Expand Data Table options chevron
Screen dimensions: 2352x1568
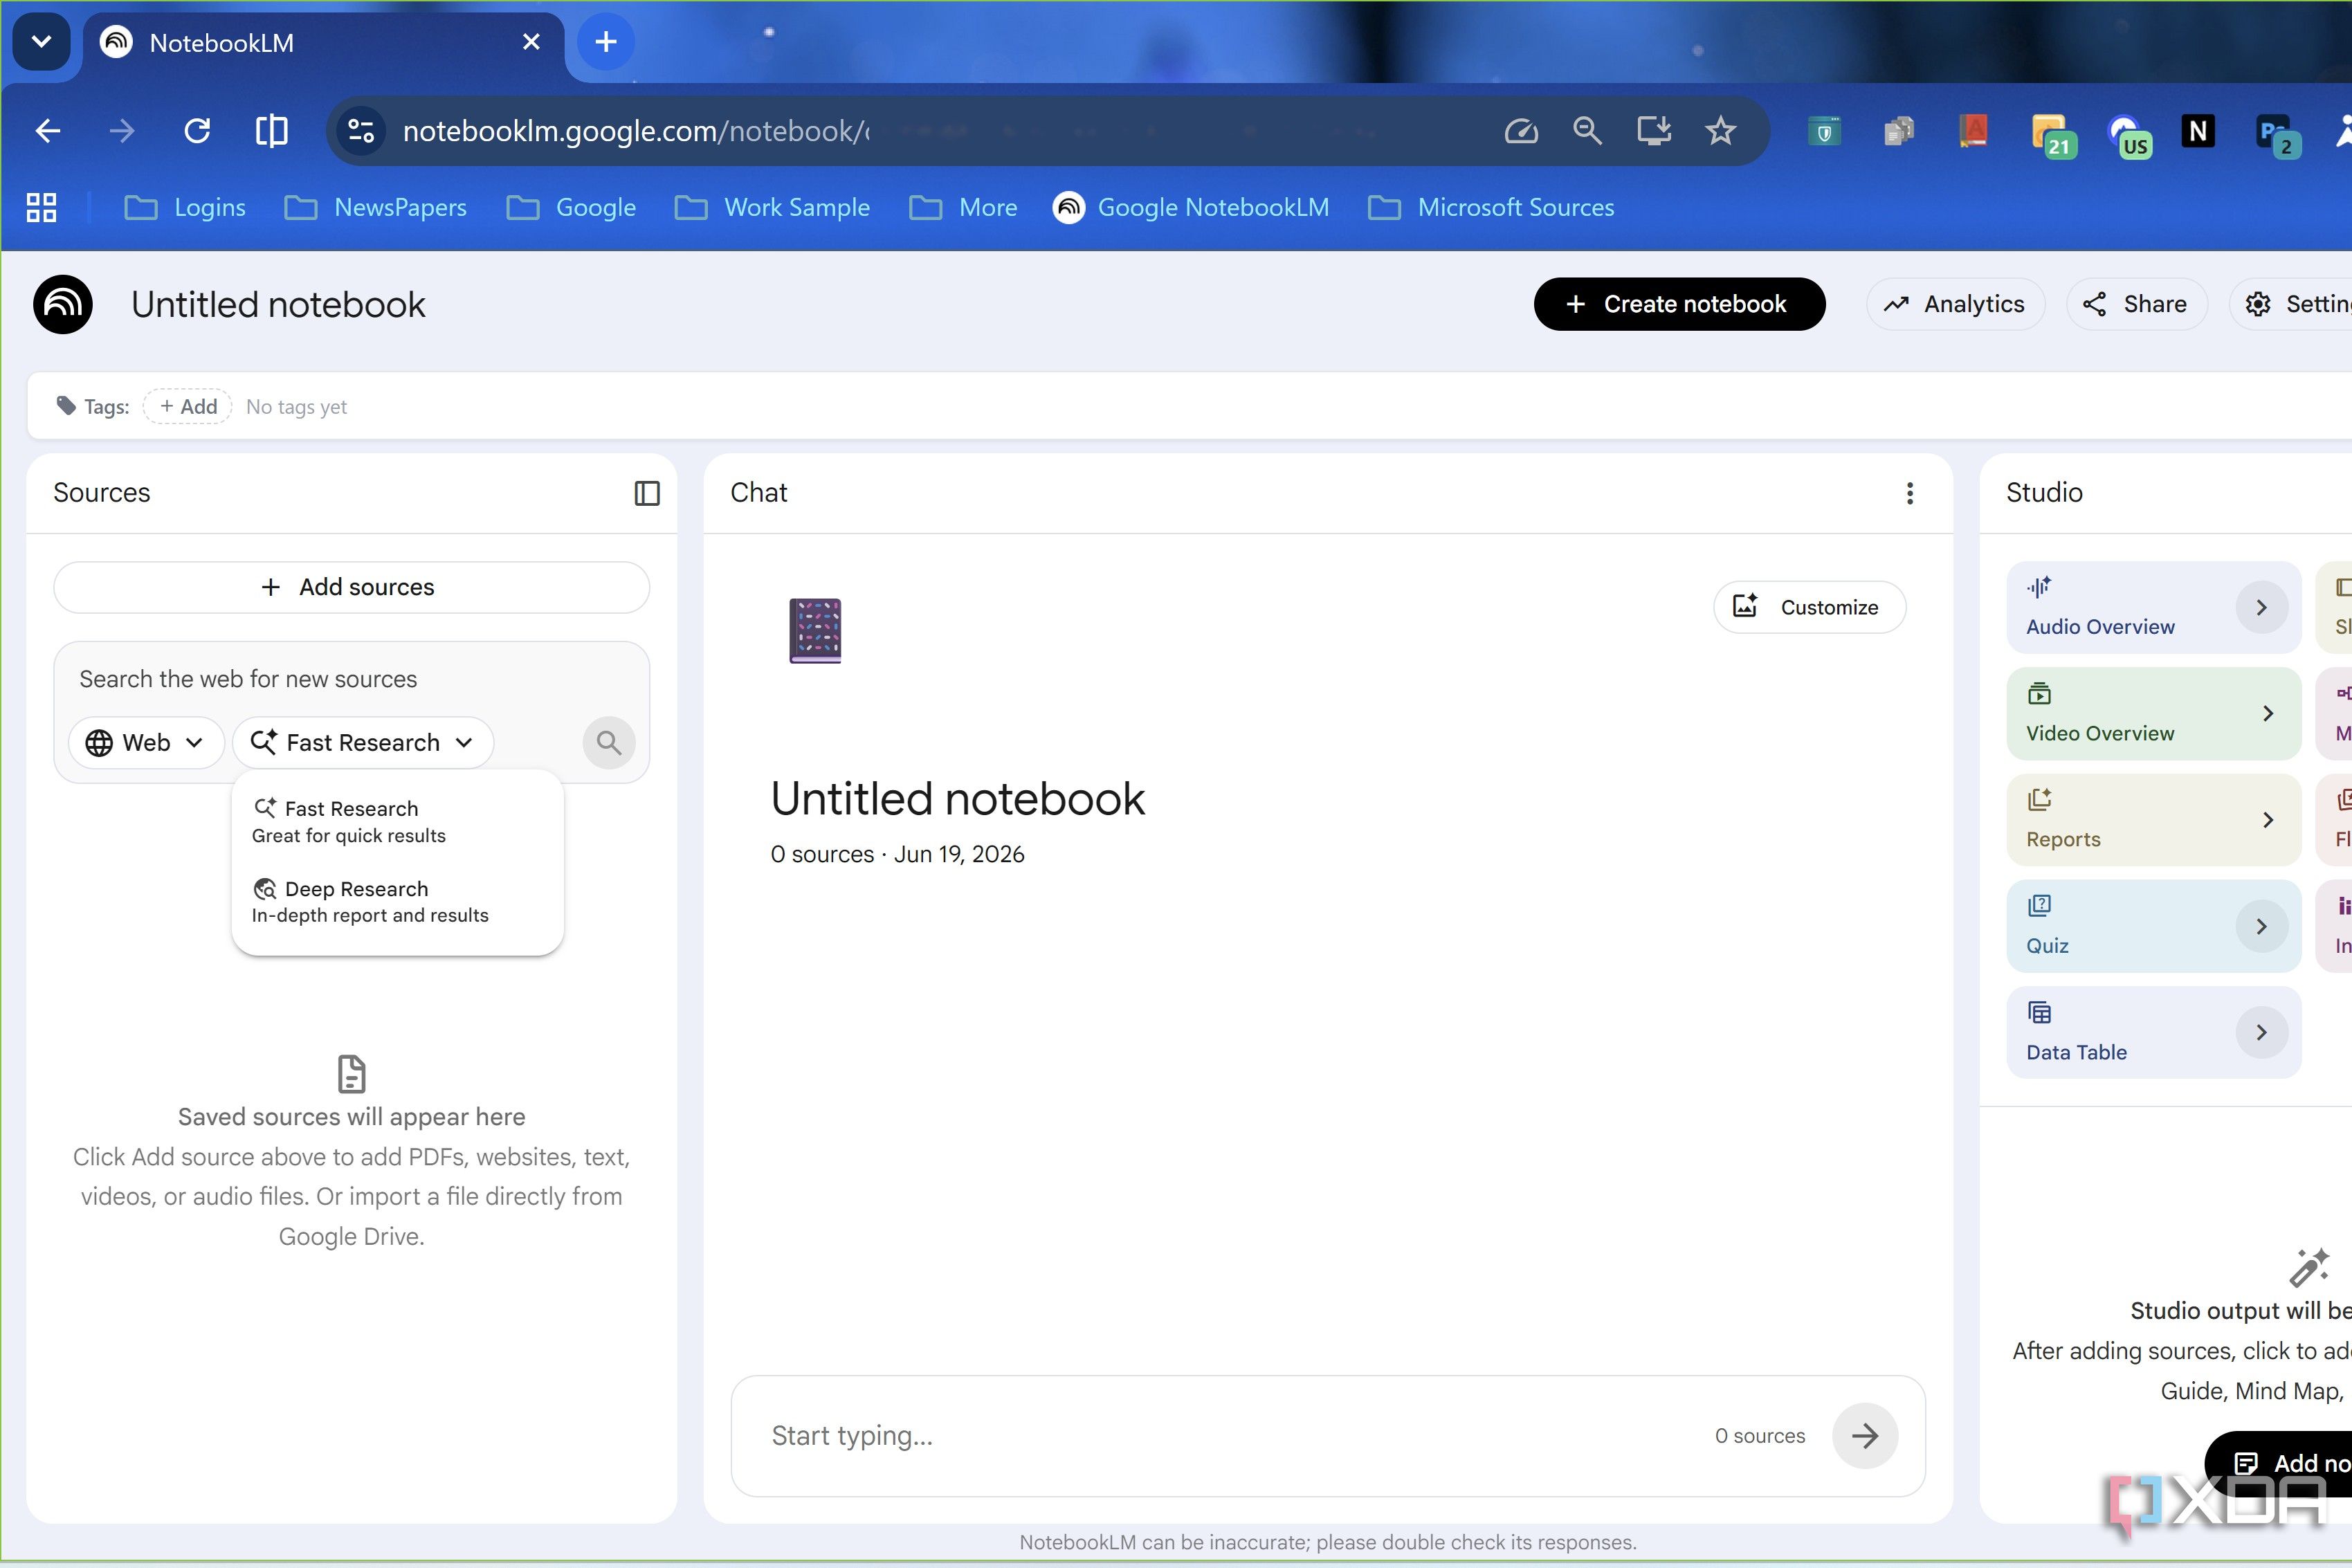[2261, 1032]
